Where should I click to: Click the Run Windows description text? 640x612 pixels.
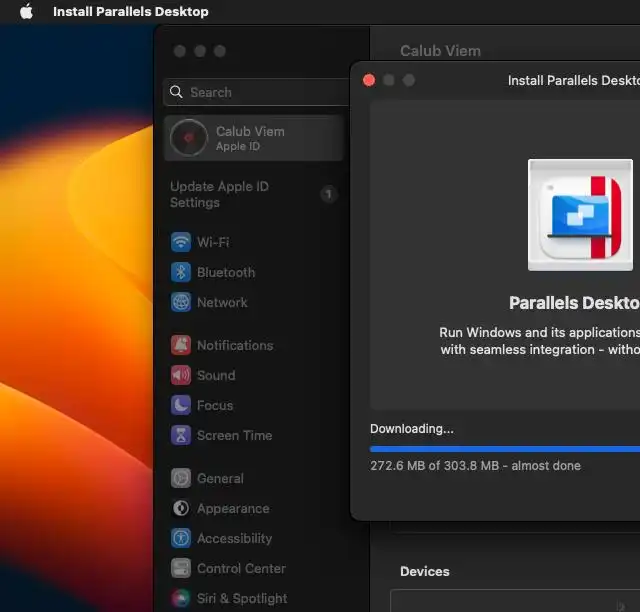coord(540,341)
